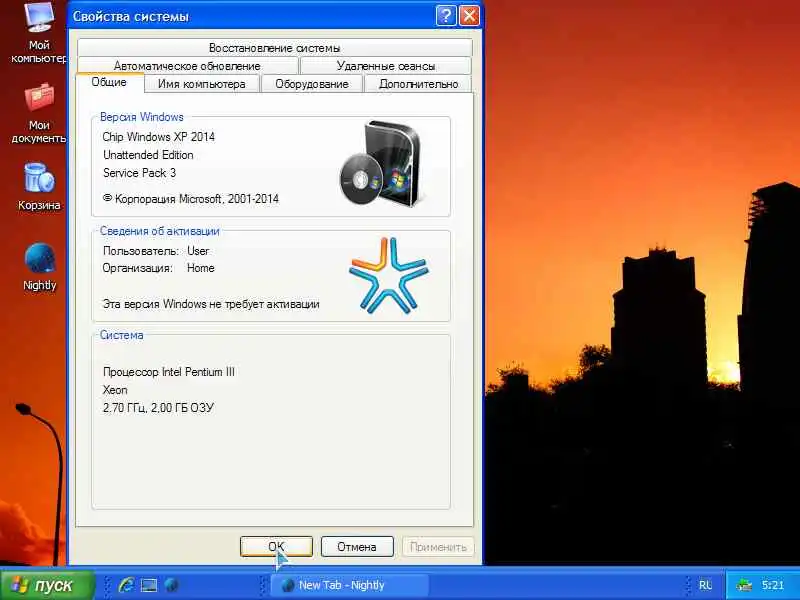The width and height of the screenshot is (800, 600).
Task: Click the Отмена button
Action: [357, 546]
